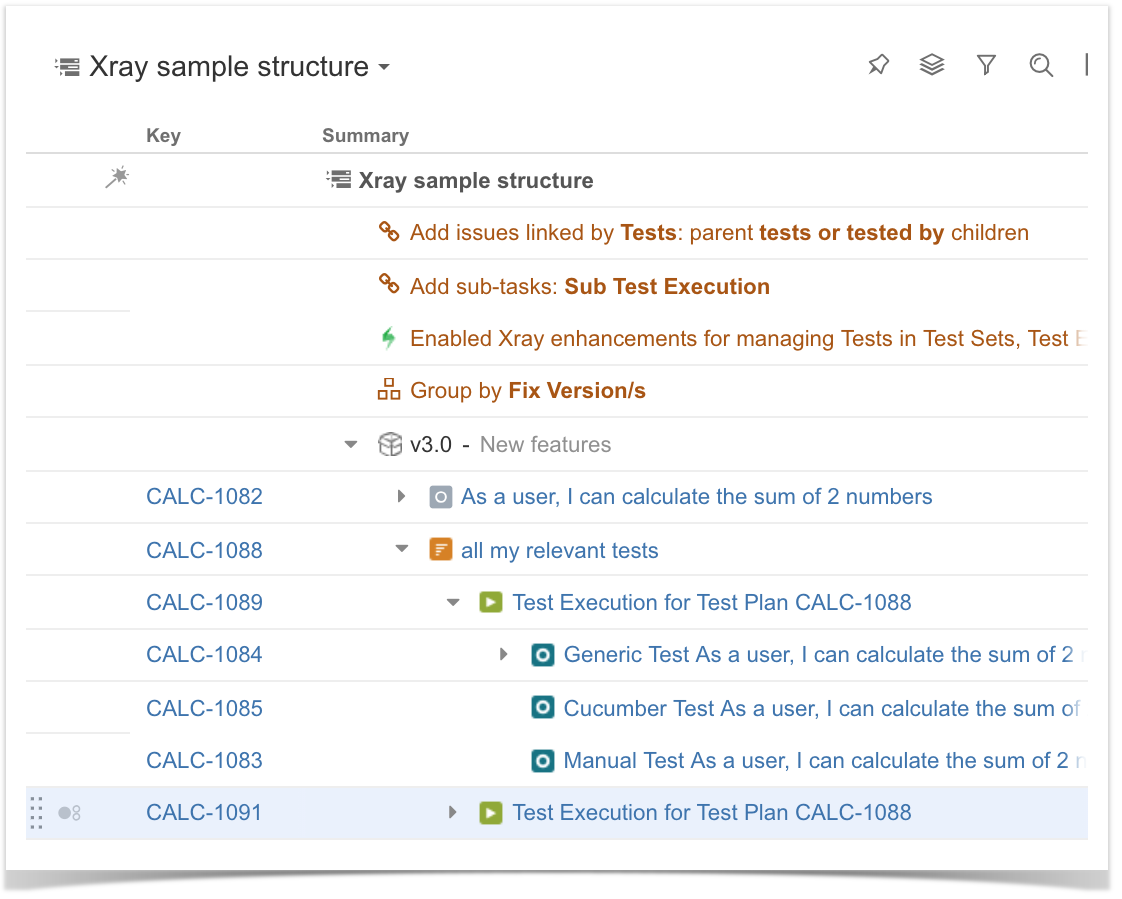Open the Cucumber Test summary link
1122x899 pixels.
(822, 708)
